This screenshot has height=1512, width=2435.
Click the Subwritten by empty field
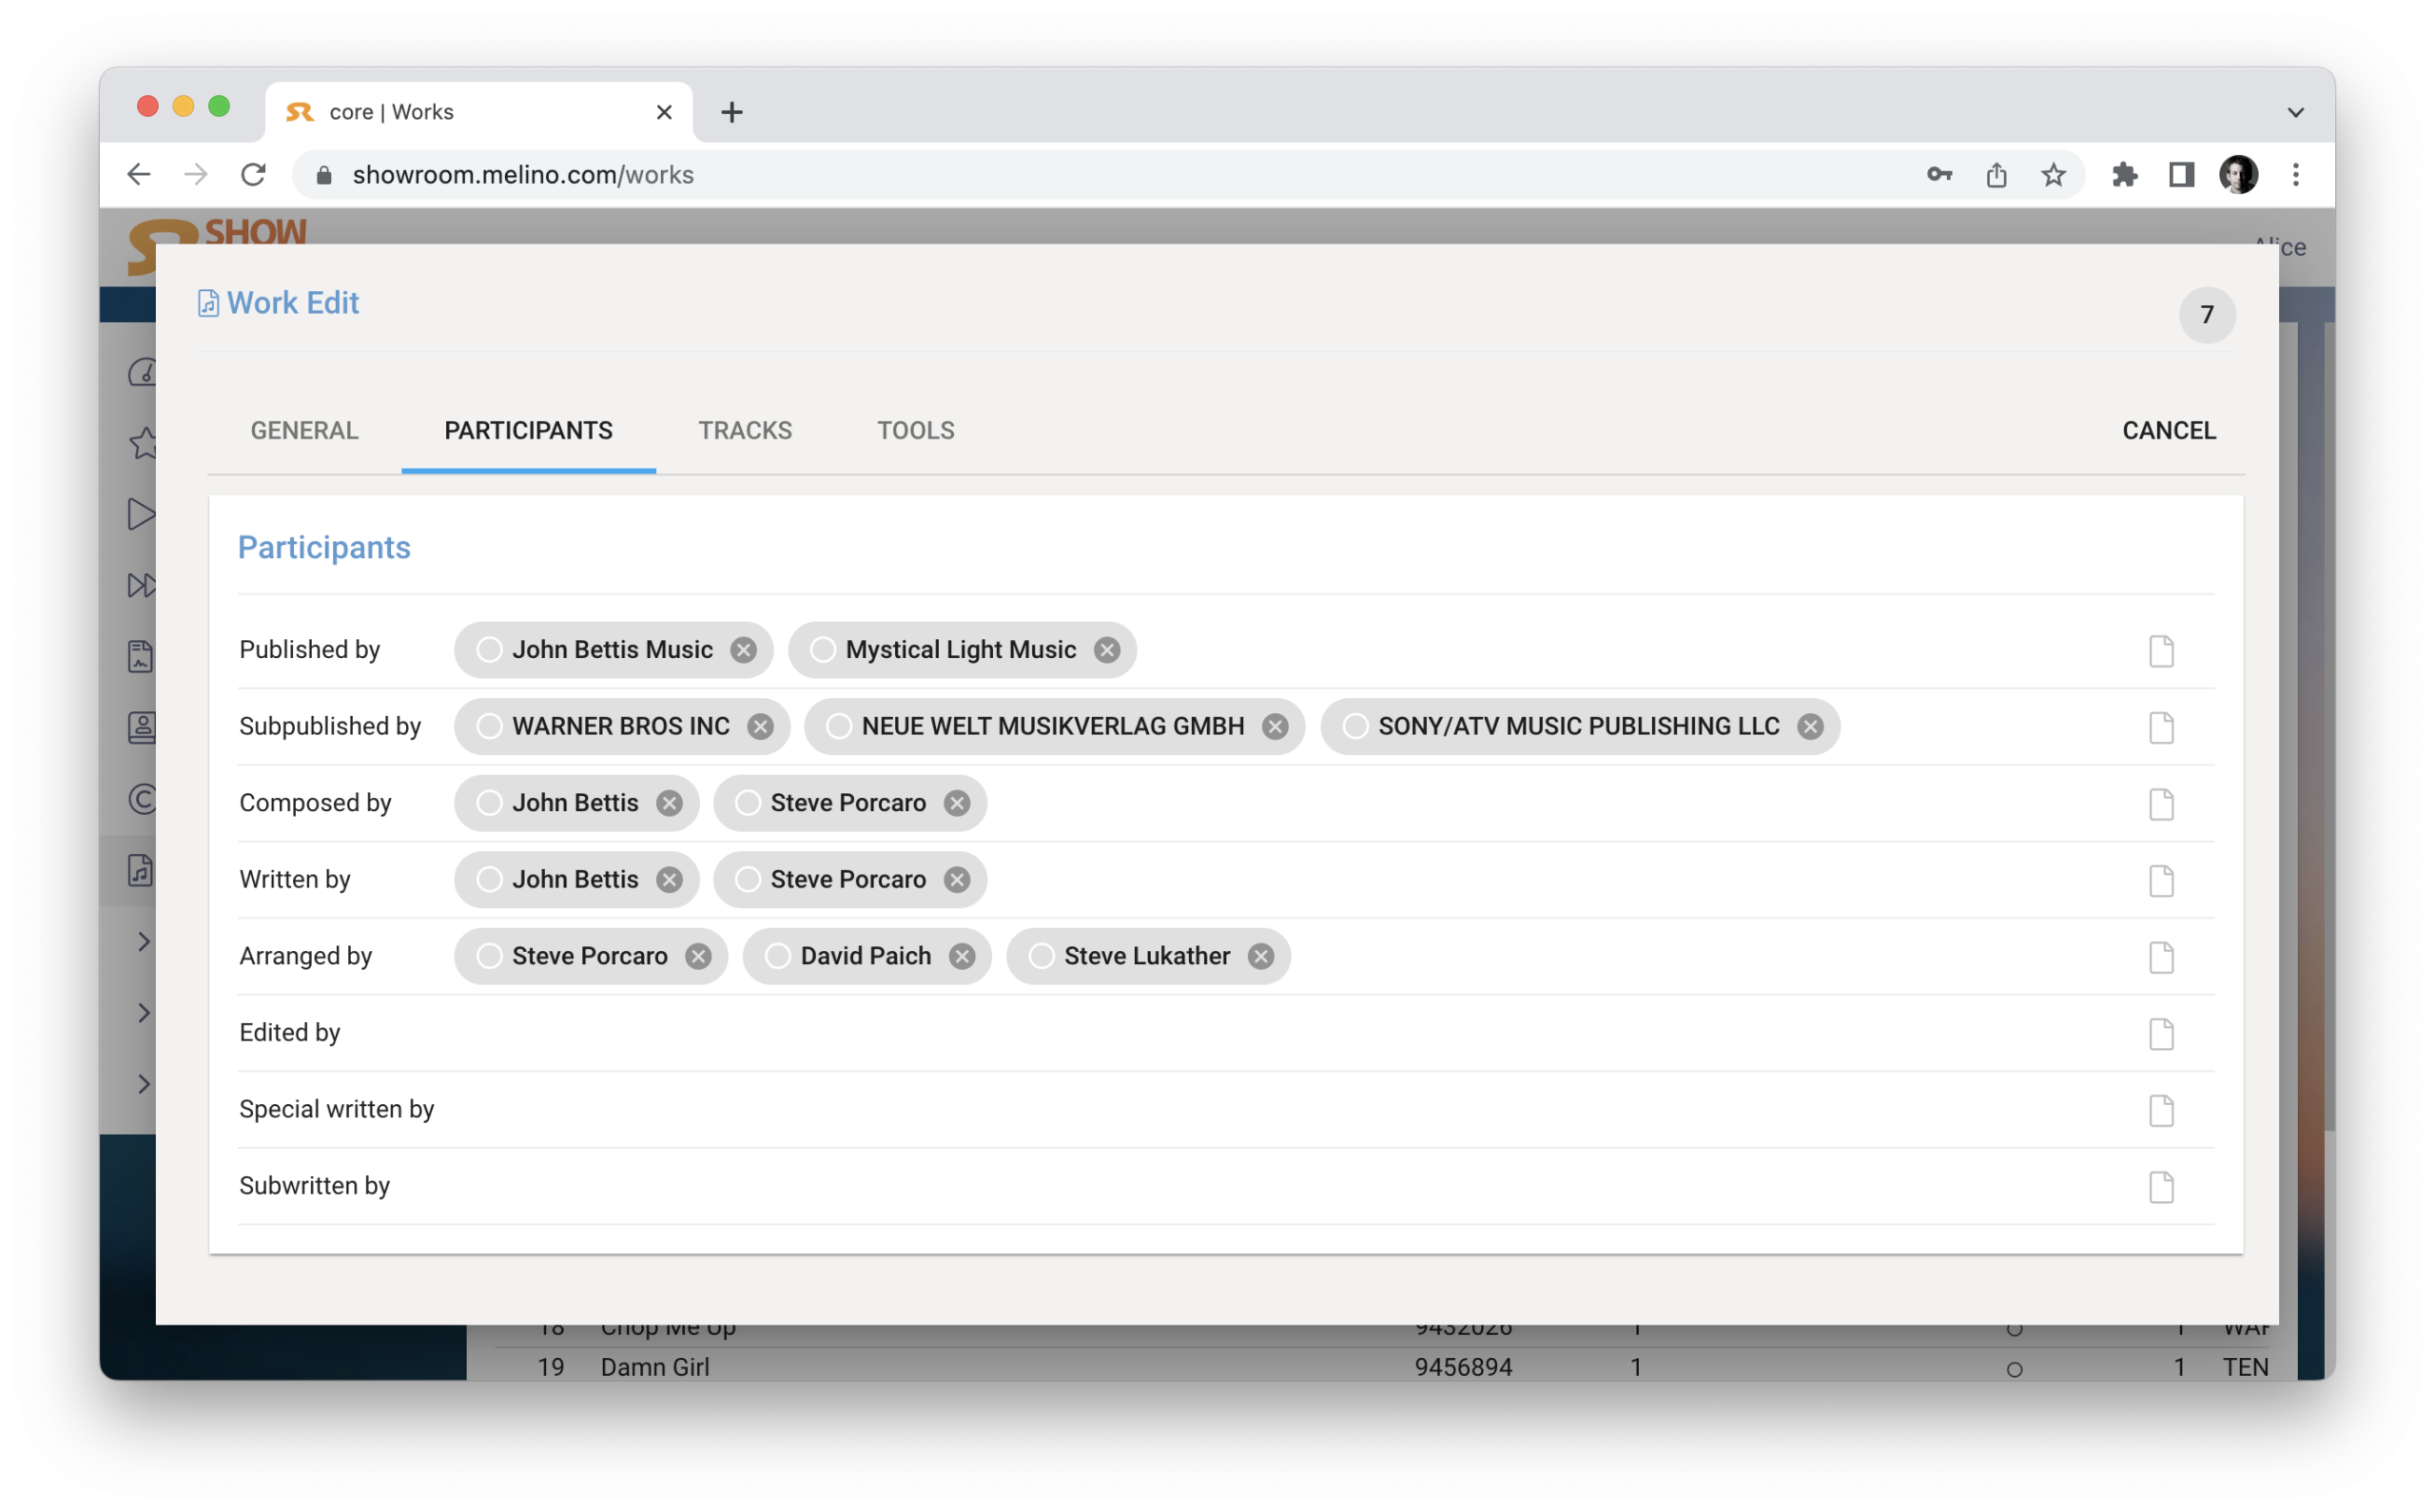[x=1290, y=1187]
